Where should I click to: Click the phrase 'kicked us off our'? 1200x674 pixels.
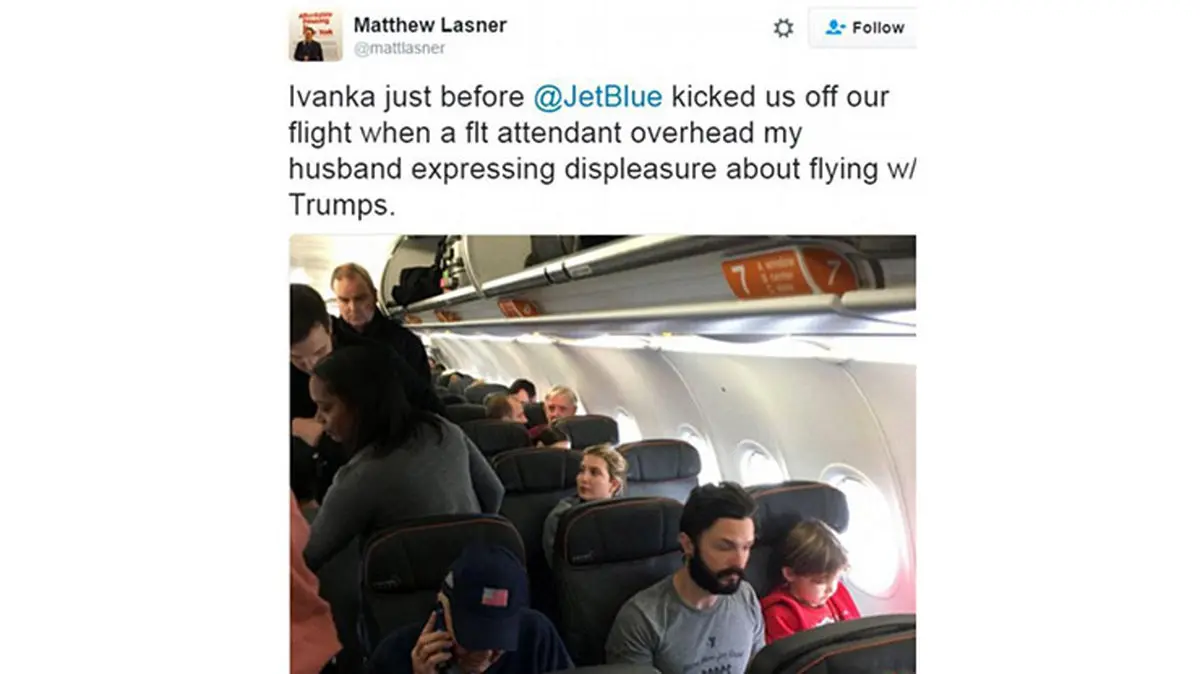pyautogui.click(x=780, y=97)
